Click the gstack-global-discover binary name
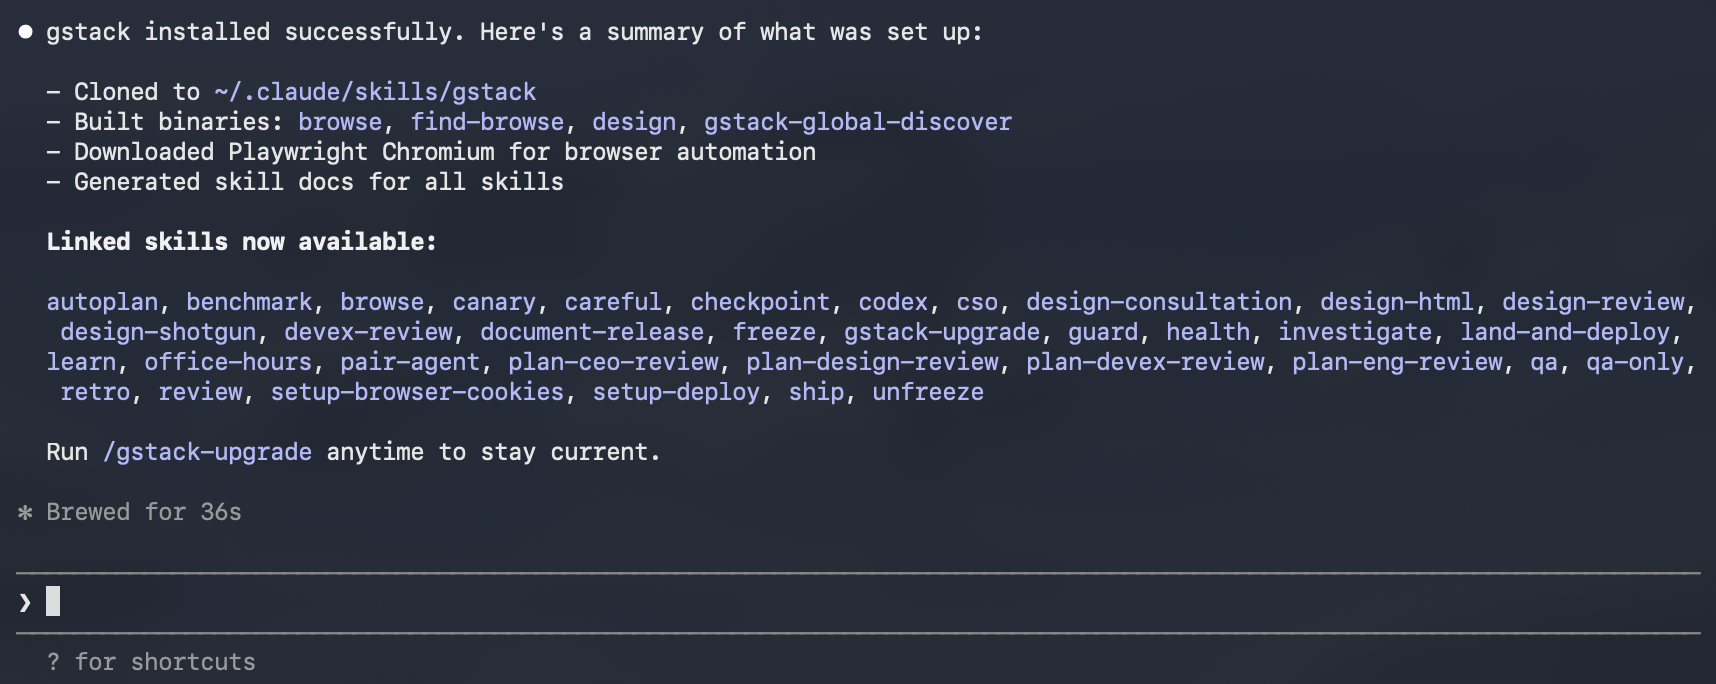The height and width of the screenshot is (684, 1716). pos(857,122)
